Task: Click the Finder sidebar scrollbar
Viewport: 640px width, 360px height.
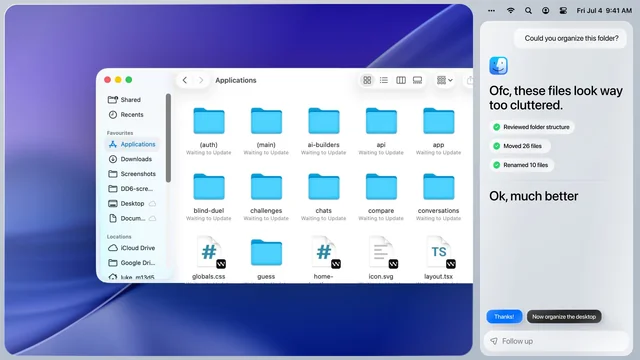Action: coord(168,138)
